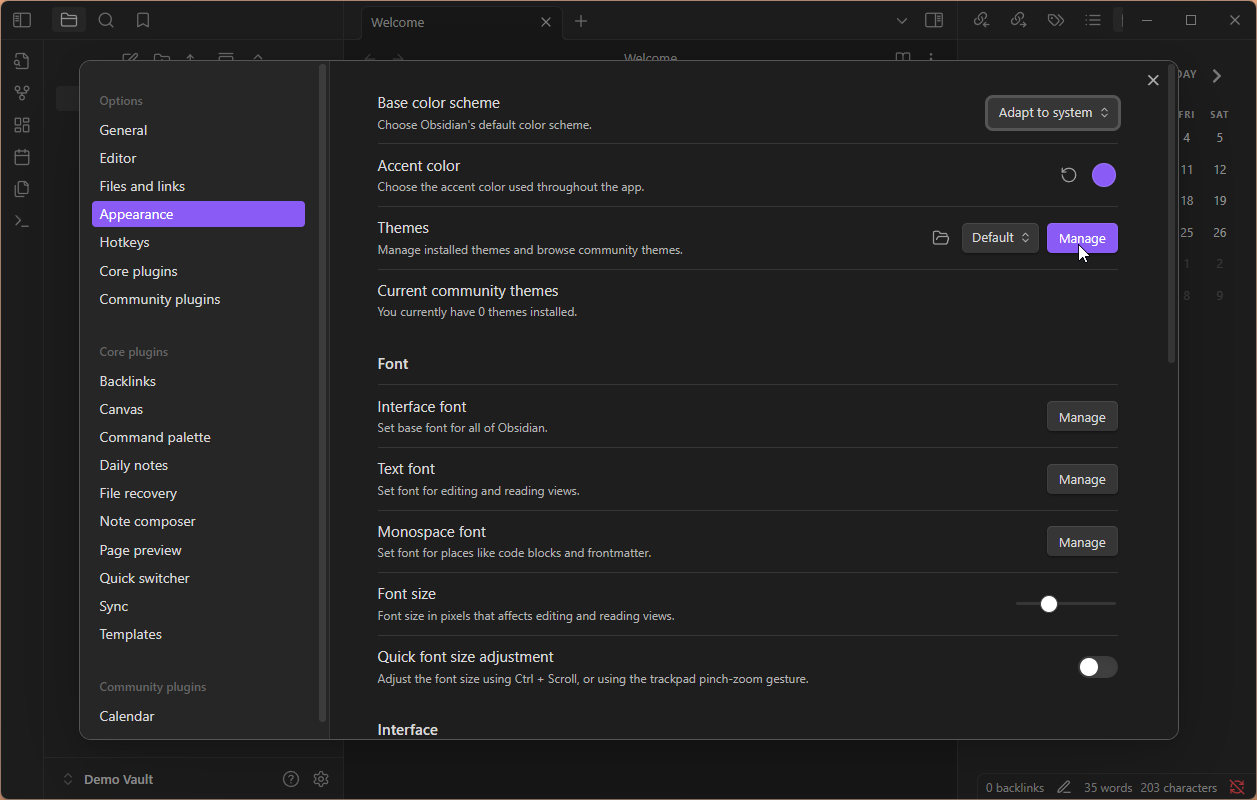Open Editor settings
This screenshot has width=1257, height=800.
point(198,158)
